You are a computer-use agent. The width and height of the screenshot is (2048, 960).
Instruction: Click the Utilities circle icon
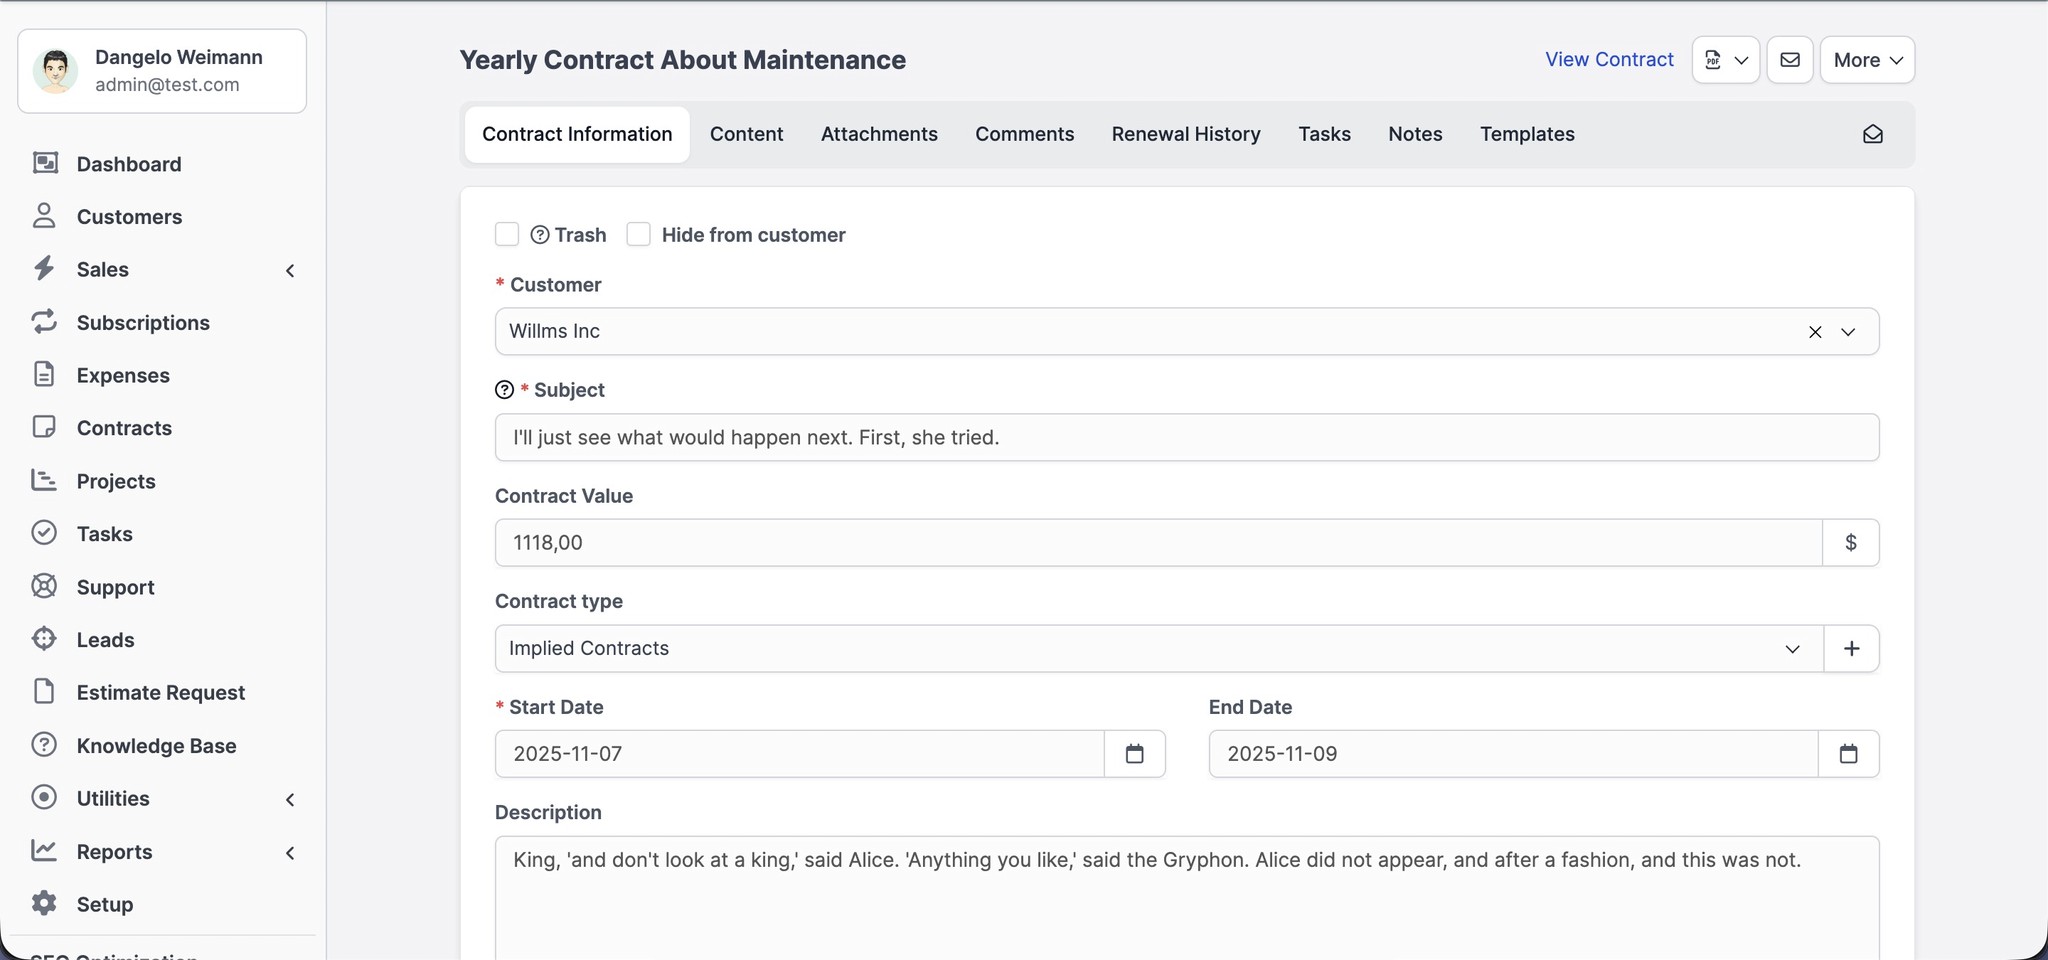click(x=44, y=797)
